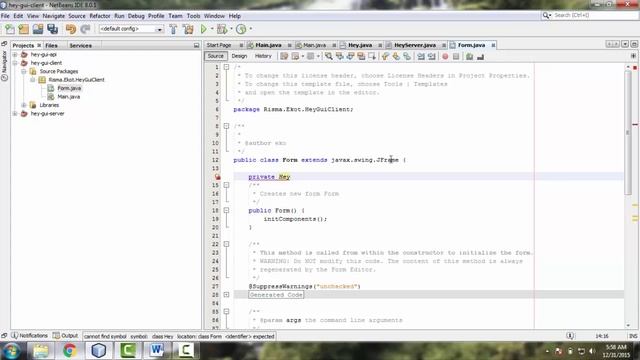This screenshot has width=640, height=360.
Task: Click the Toggle Bookmark icon in editor toolbar
Action: point(407,56)
